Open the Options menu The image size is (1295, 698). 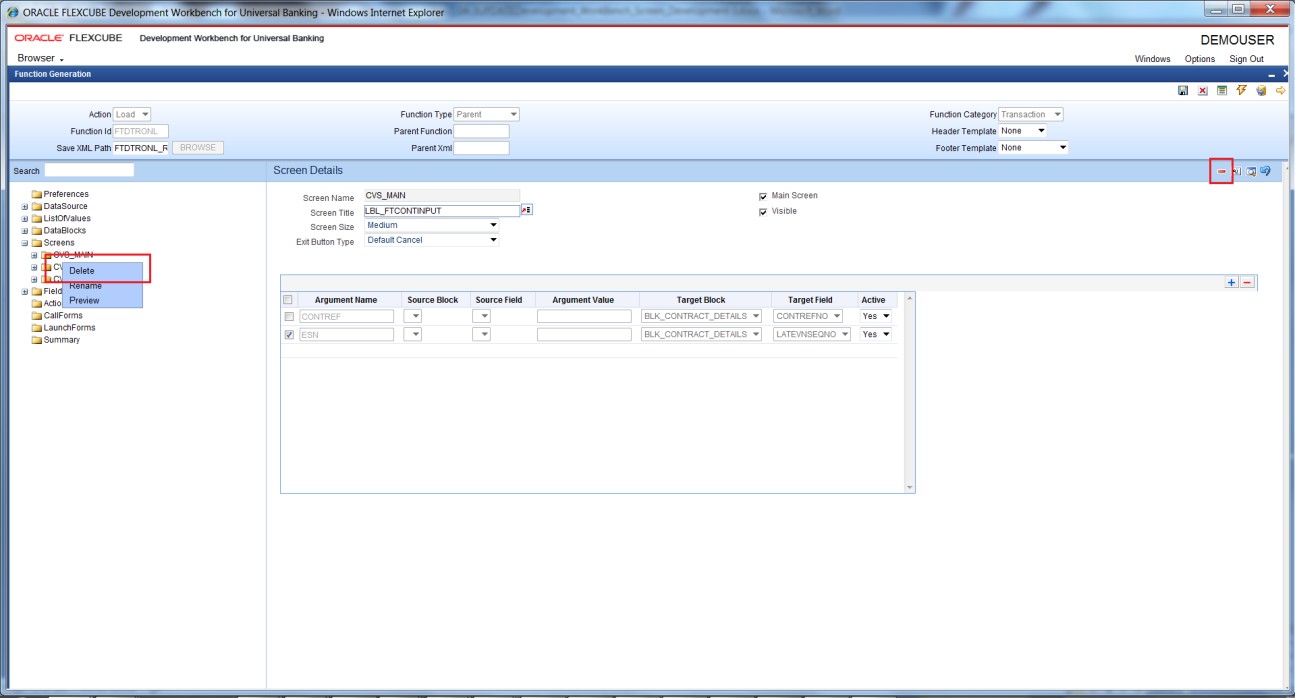pyautogui.click(x=1200, y=59)
